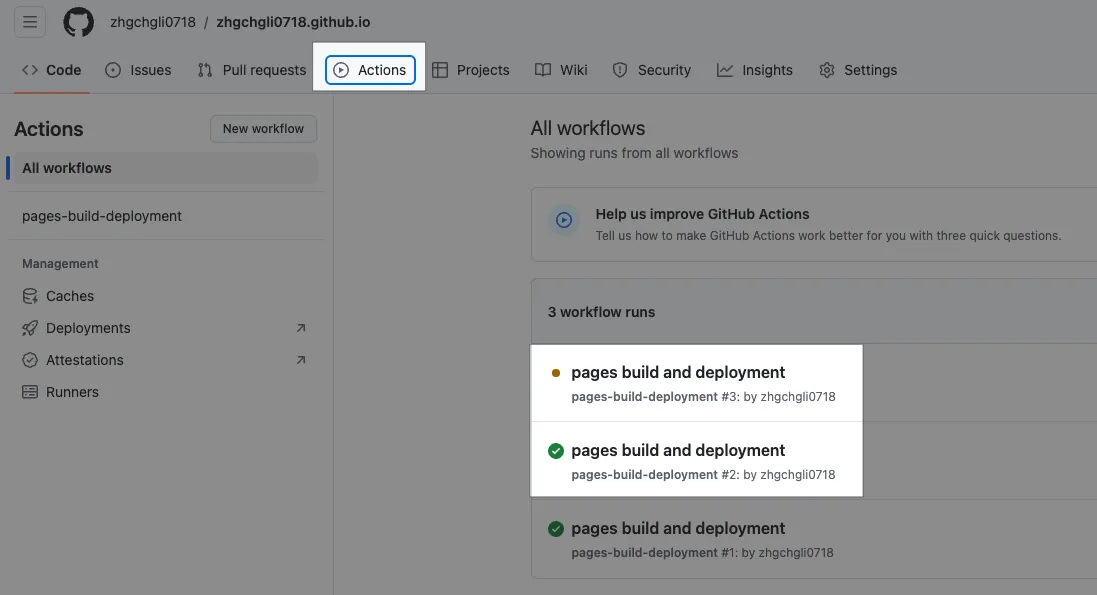The image size is (1097, 595).
Task: Open the external link arrow beside Attestations
Action: pyautogui.click(x=301, y=360)
